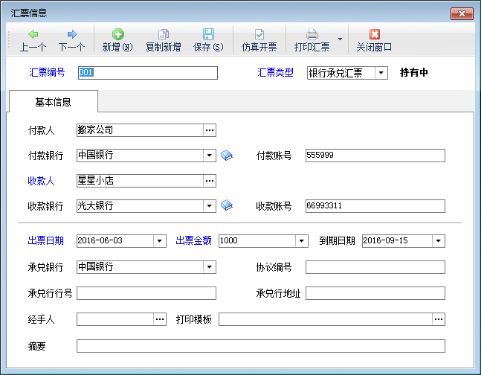Expand the 打印汇票 arrow menu

point(340,39)
